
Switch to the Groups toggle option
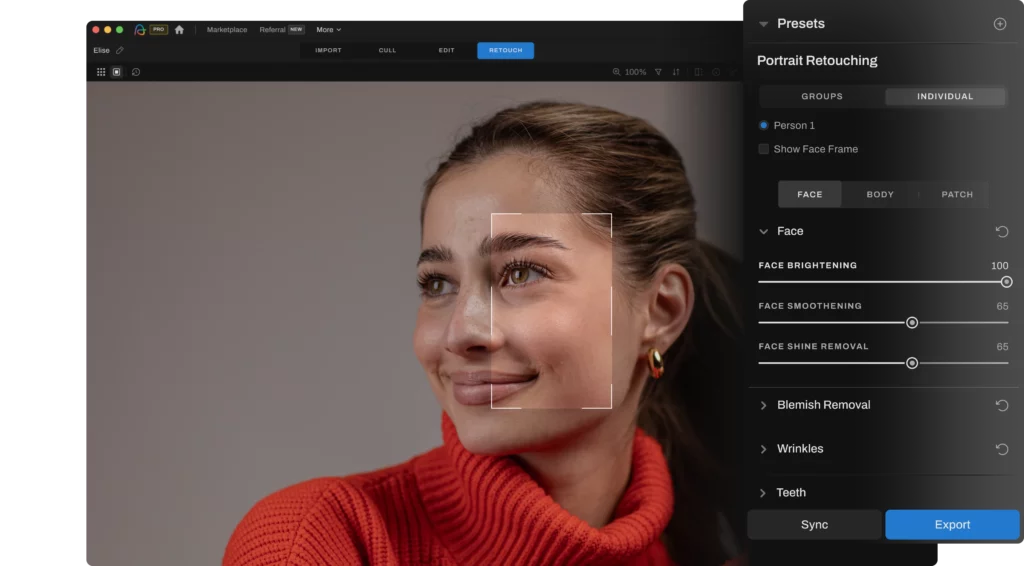(822, 97)
